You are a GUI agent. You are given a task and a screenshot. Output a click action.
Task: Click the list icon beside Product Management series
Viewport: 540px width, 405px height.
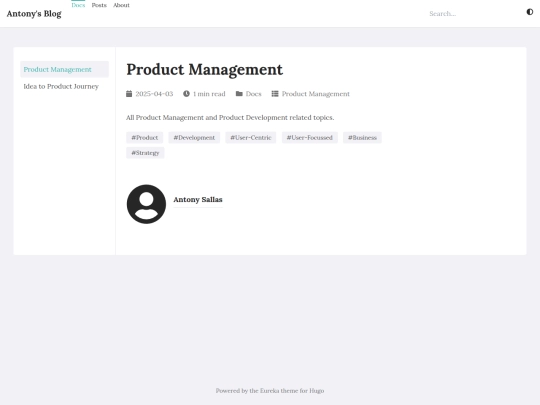[x=275, y=94]
